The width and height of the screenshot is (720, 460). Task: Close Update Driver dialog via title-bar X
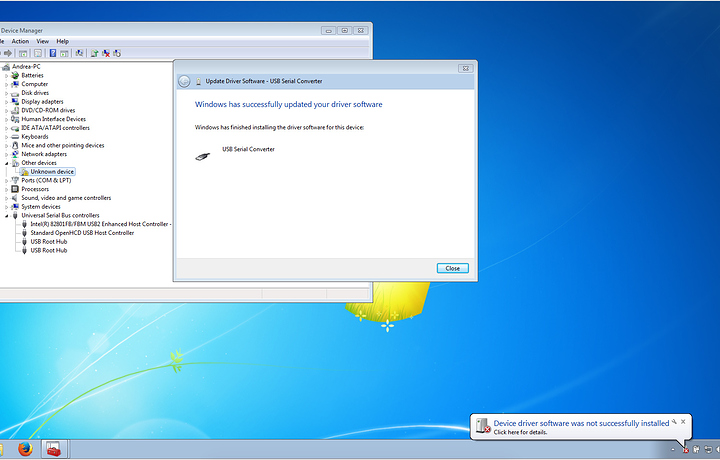coord(465,68)
